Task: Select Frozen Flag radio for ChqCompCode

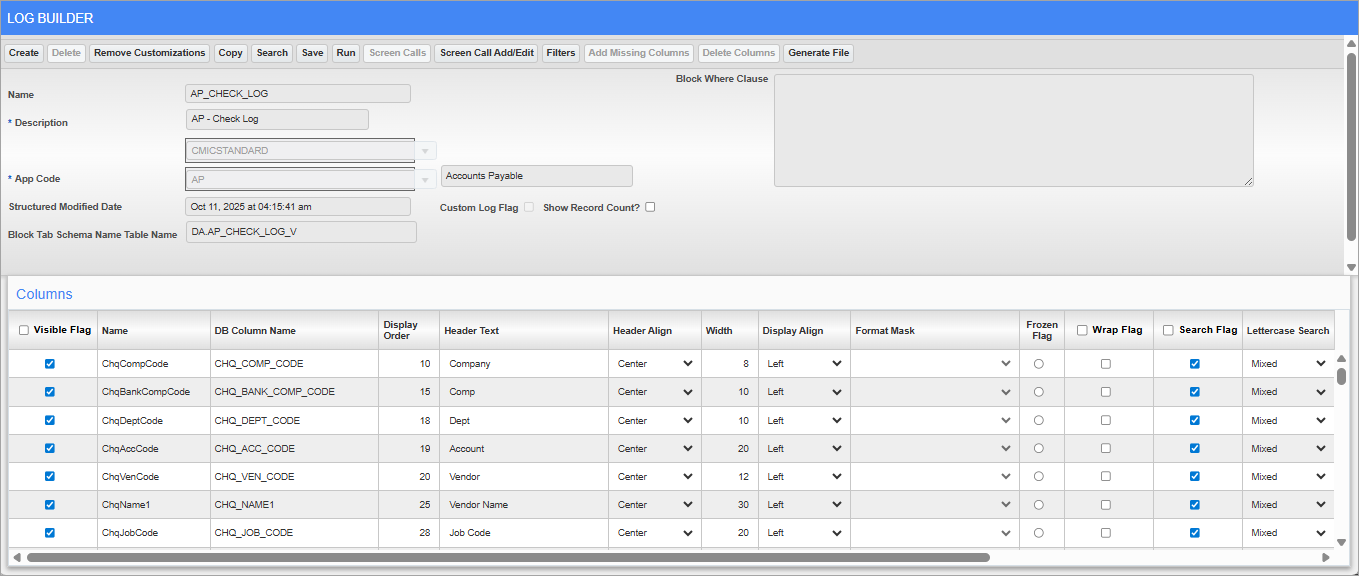Action: pyautogui.click(x=1040, y=363)
